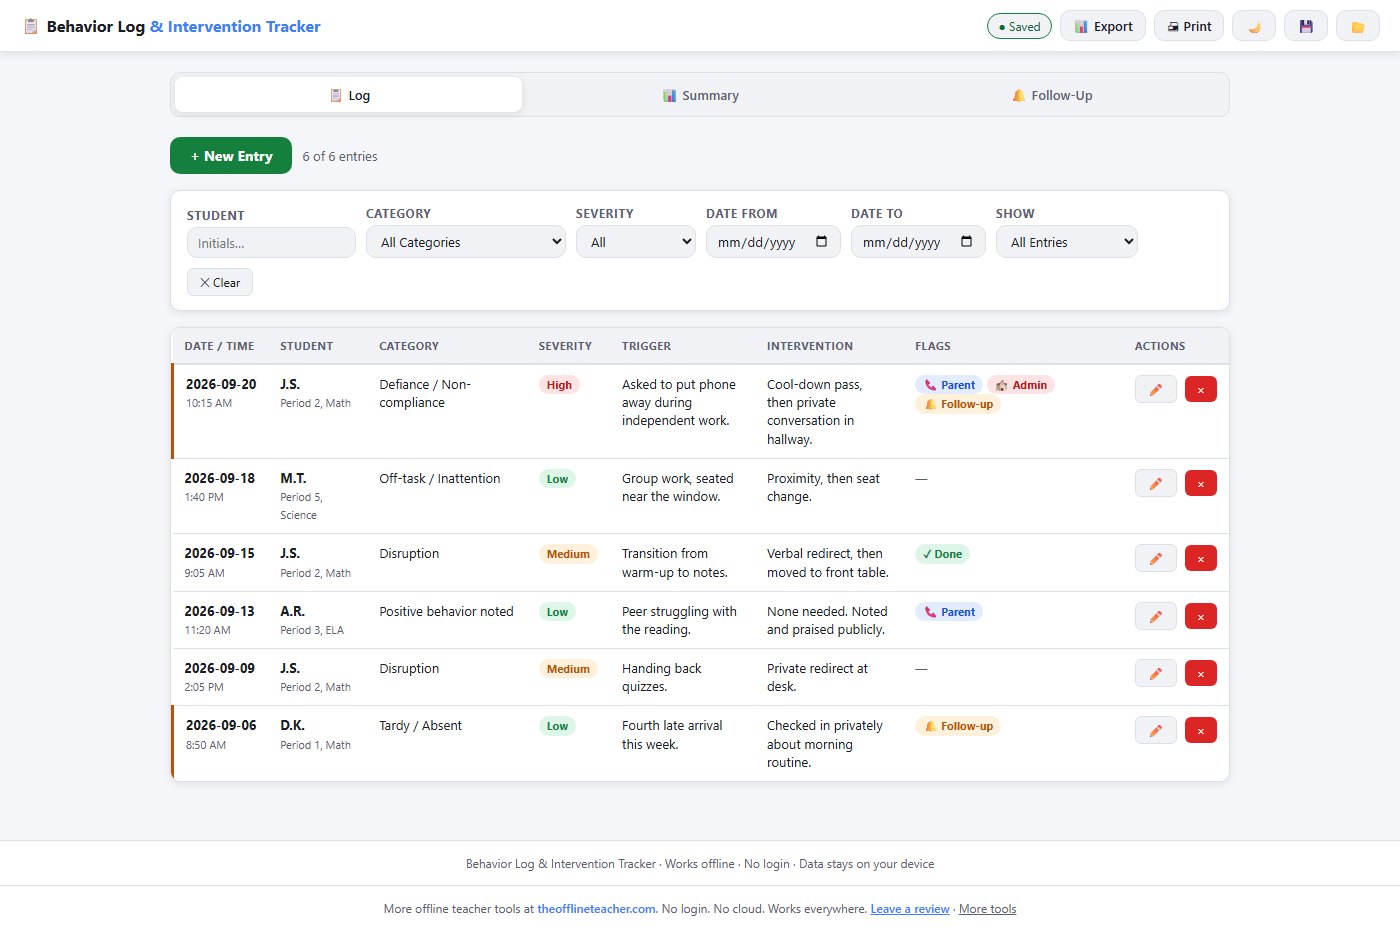Image resolution: width=1400 pixels, height=930 pixels.
Task: Click Low badge on M.T. row
Action: pos(557,479)
